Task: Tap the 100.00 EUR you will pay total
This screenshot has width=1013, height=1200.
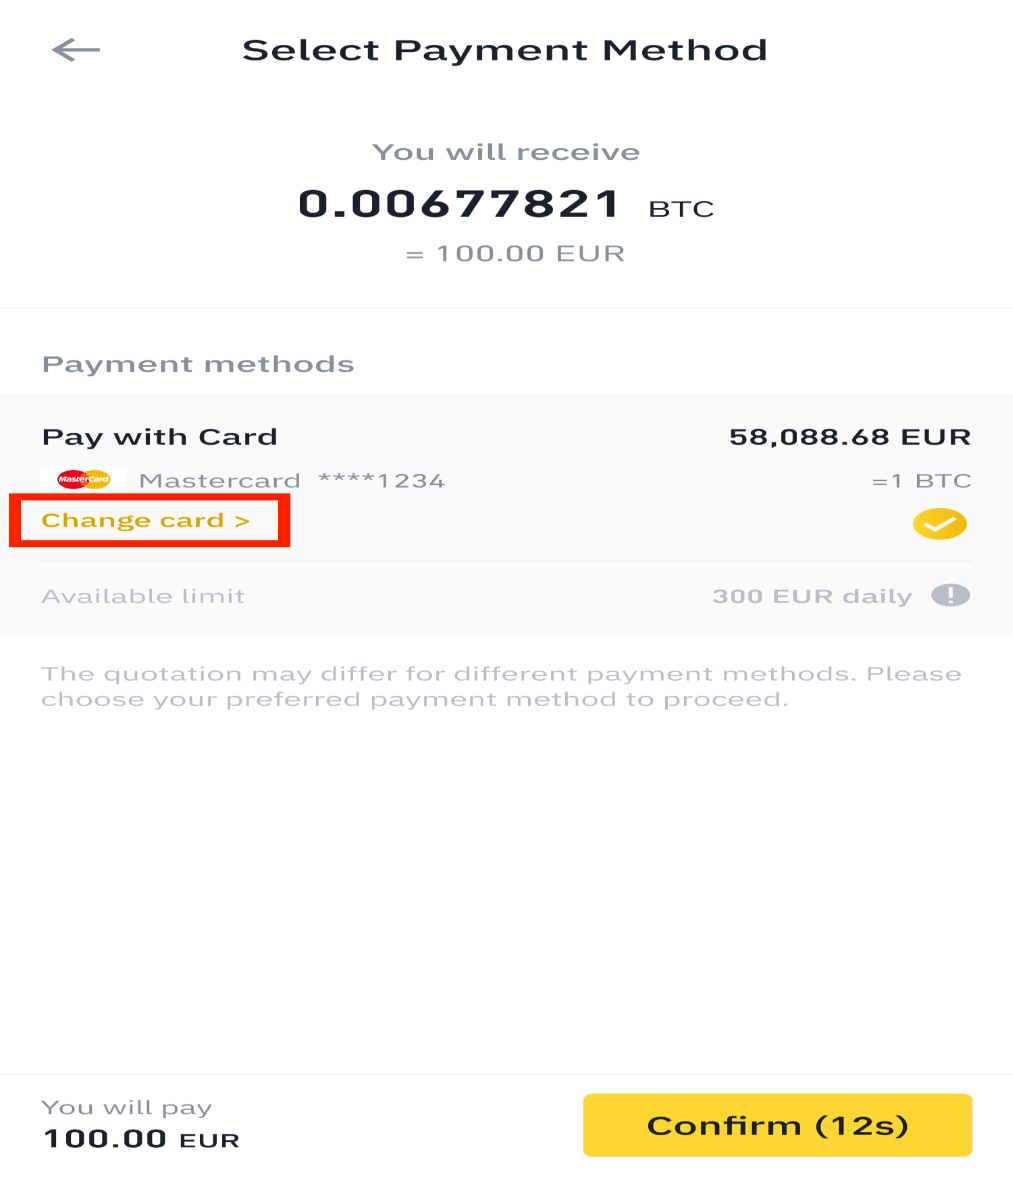Action: point(141,1139)
